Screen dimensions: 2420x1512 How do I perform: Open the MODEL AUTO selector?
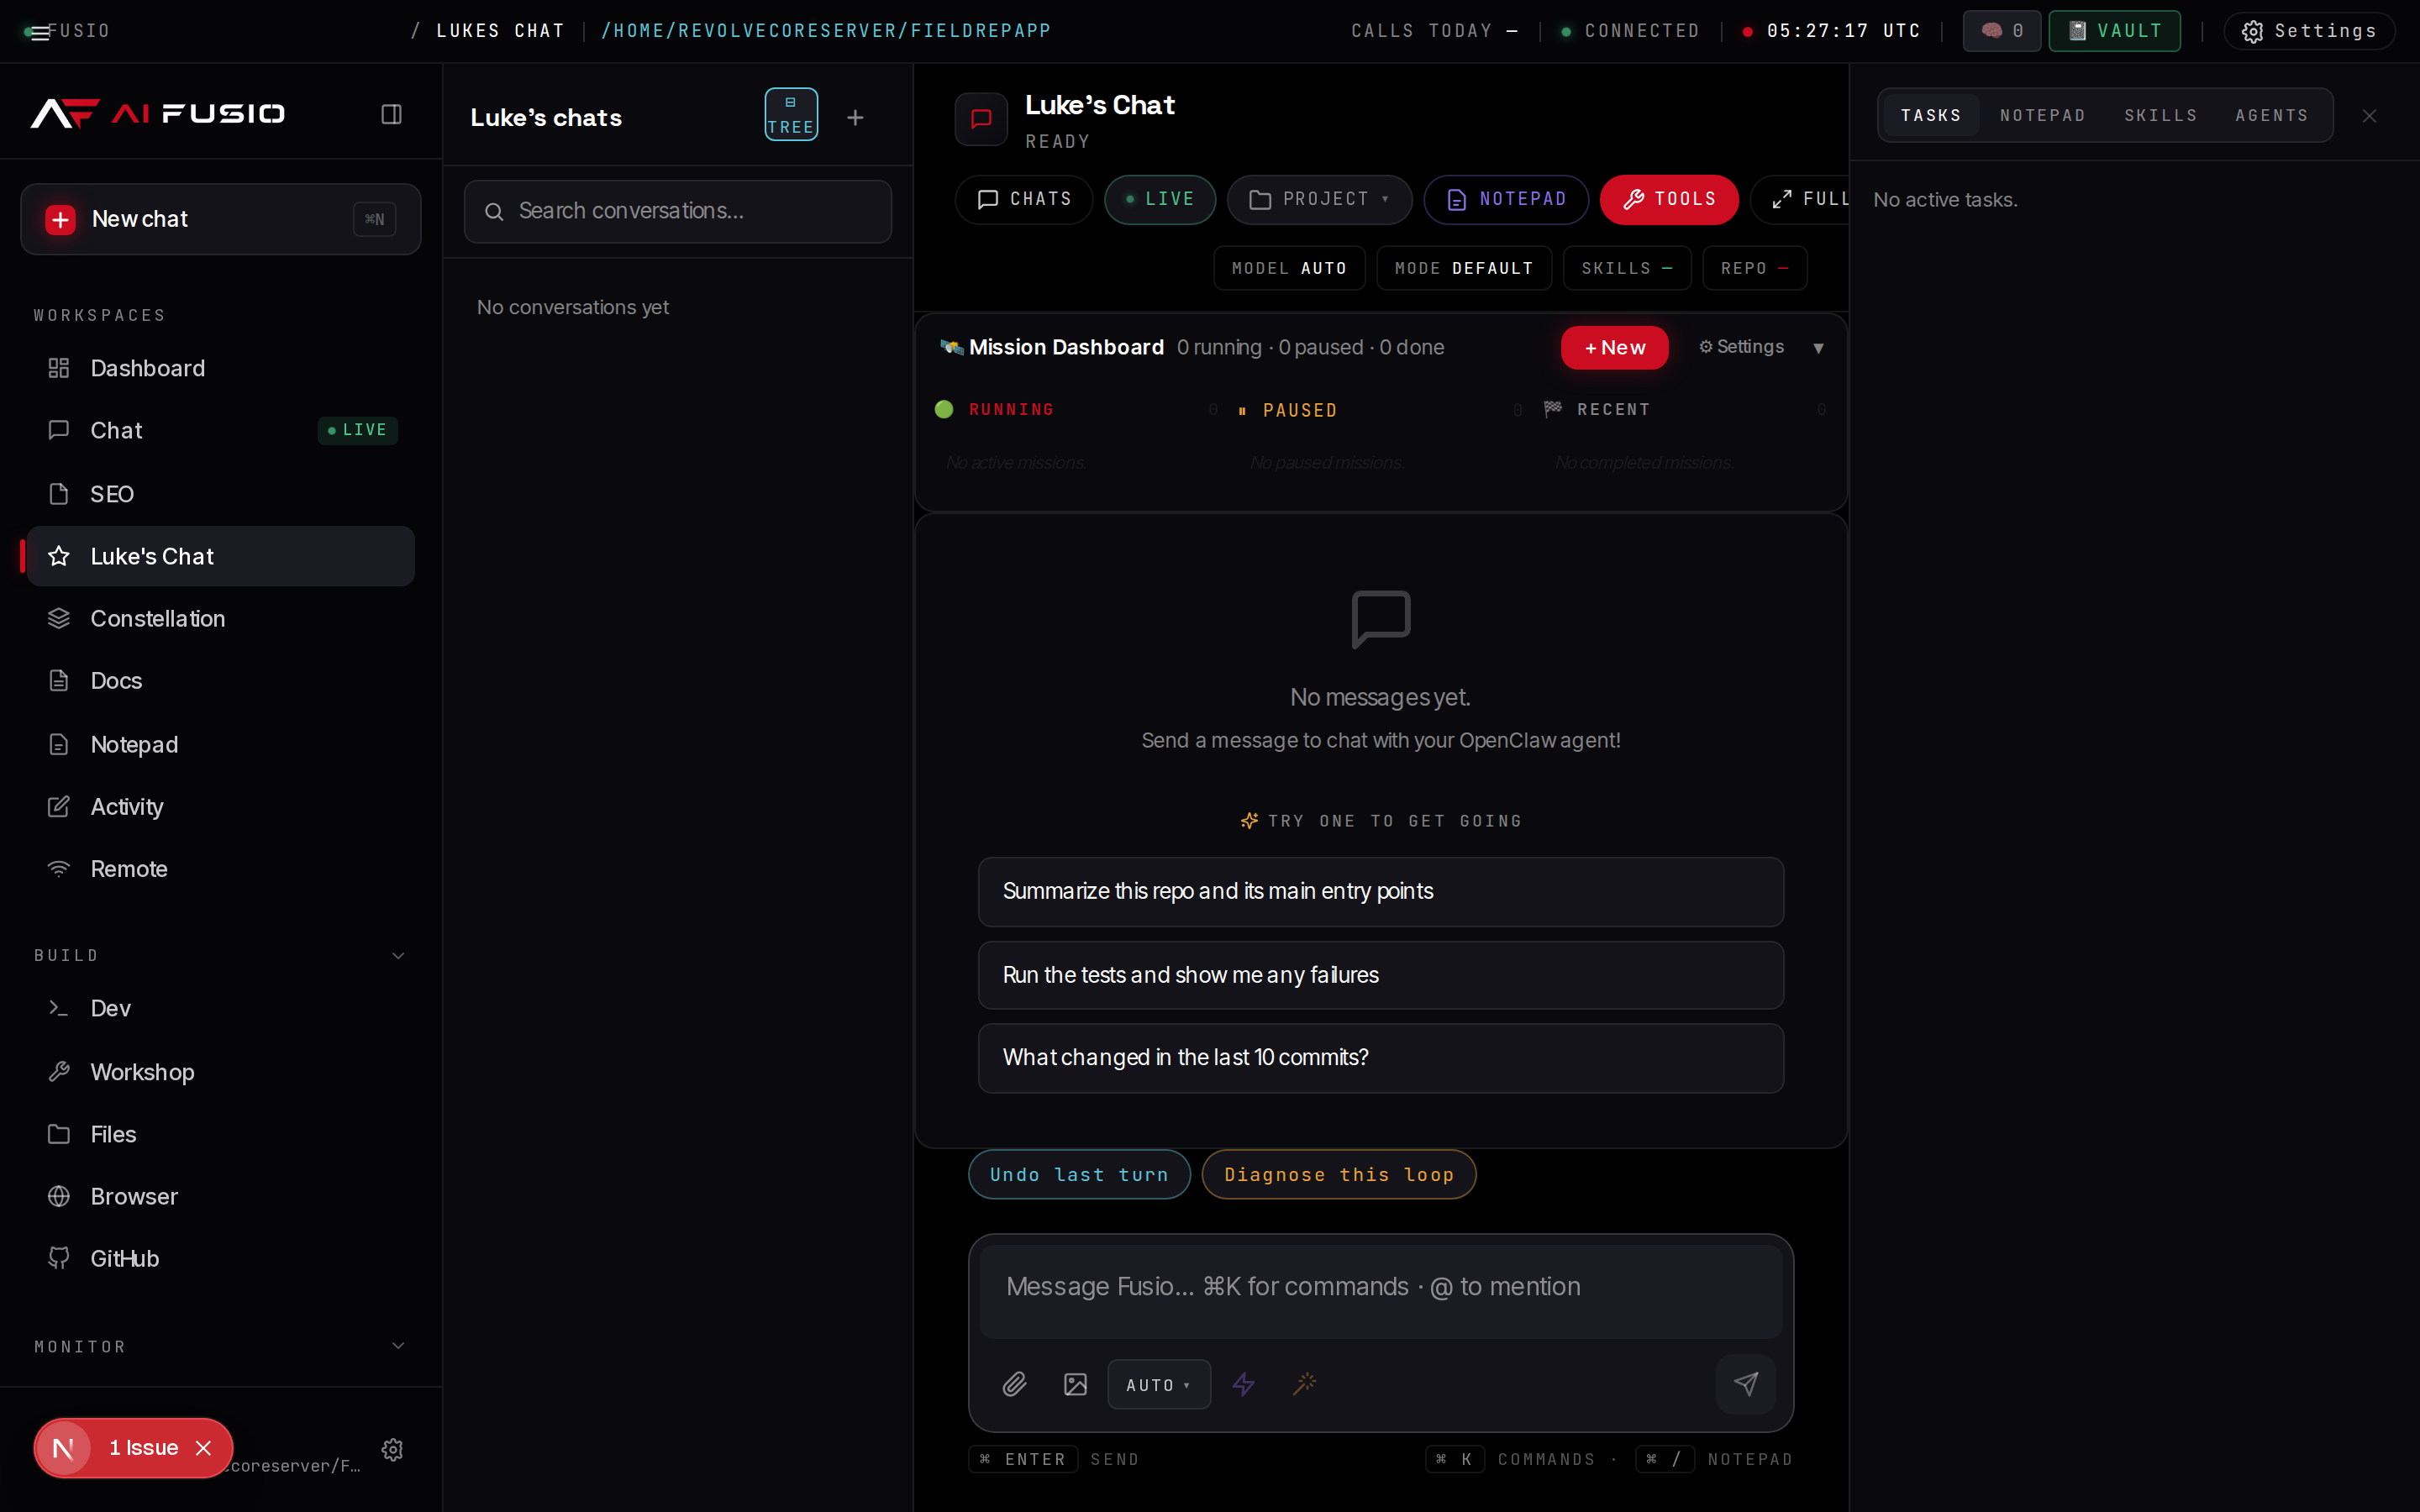(1289, 268)
